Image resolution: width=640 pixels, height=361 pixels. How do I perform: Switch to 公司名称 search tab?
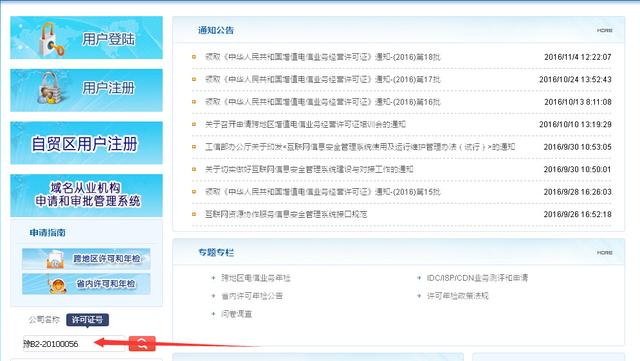(44, 320)
